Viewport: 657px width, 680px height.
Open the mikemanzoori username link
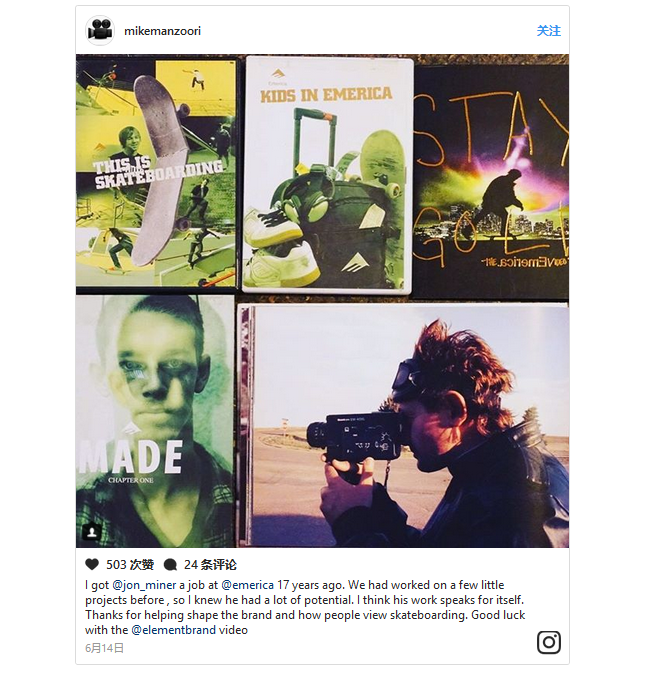tap(162, 31)
